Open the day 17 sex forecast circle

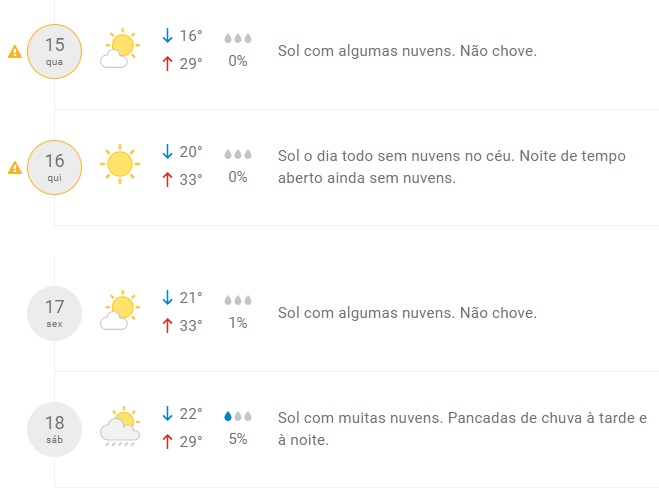[x=54, y=313]
